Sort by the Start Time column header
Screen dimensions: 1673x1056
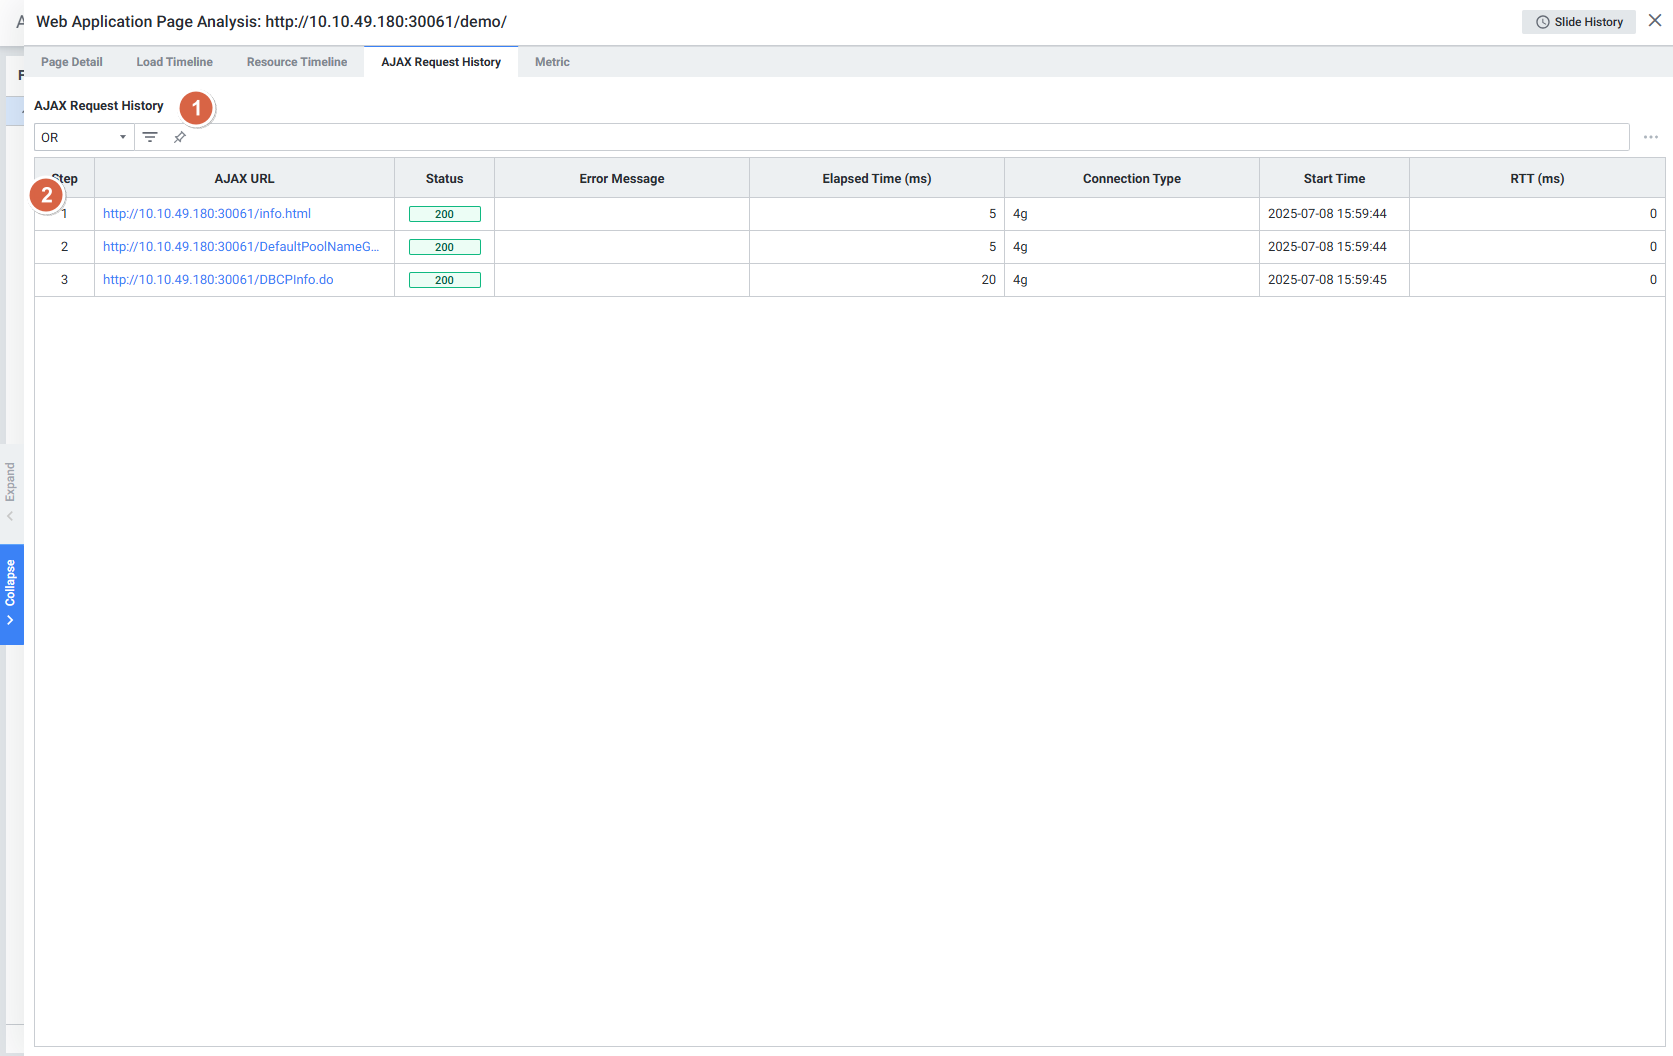point(1334,179)
